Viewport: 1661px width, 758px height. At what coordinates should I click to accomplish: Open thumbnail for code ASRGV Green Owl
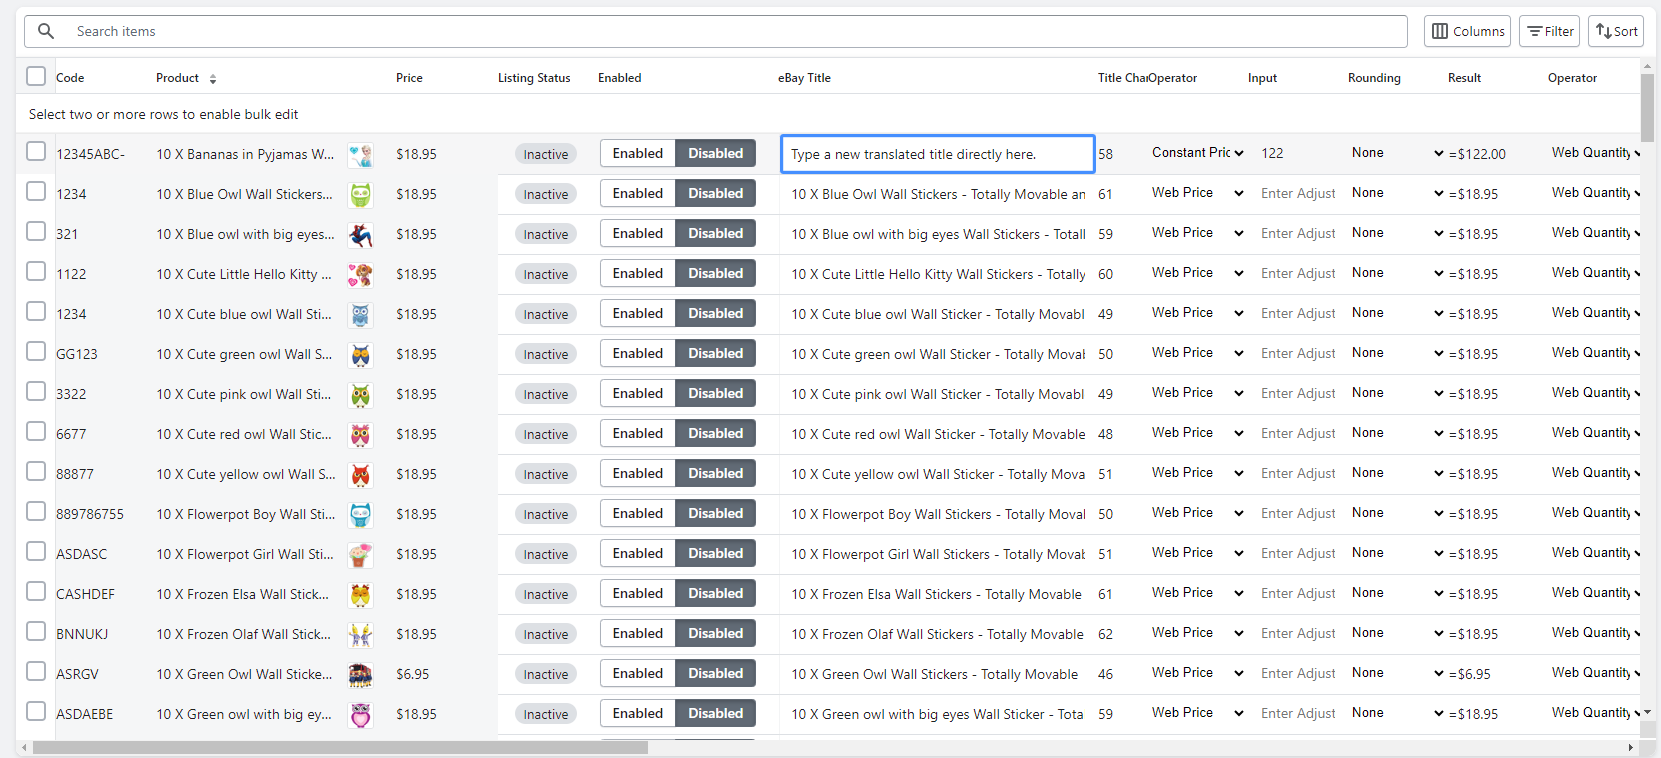[x=360, y=675]
